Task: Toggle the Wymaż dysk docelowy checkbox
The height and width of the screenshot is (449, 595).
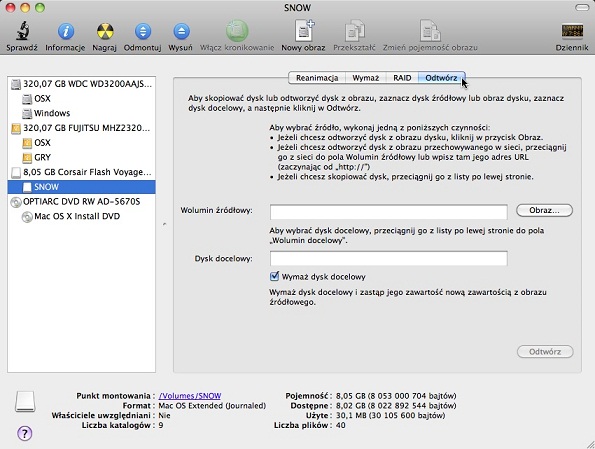Action: [274, 276]
